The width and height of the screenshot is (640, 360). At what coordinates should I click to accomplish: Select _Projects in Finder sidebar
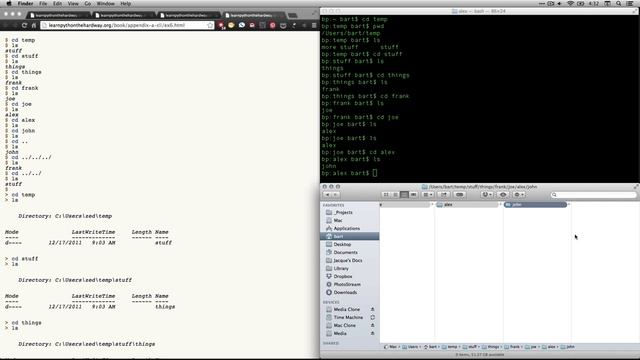pyautogui.click(x=350, y=213)
